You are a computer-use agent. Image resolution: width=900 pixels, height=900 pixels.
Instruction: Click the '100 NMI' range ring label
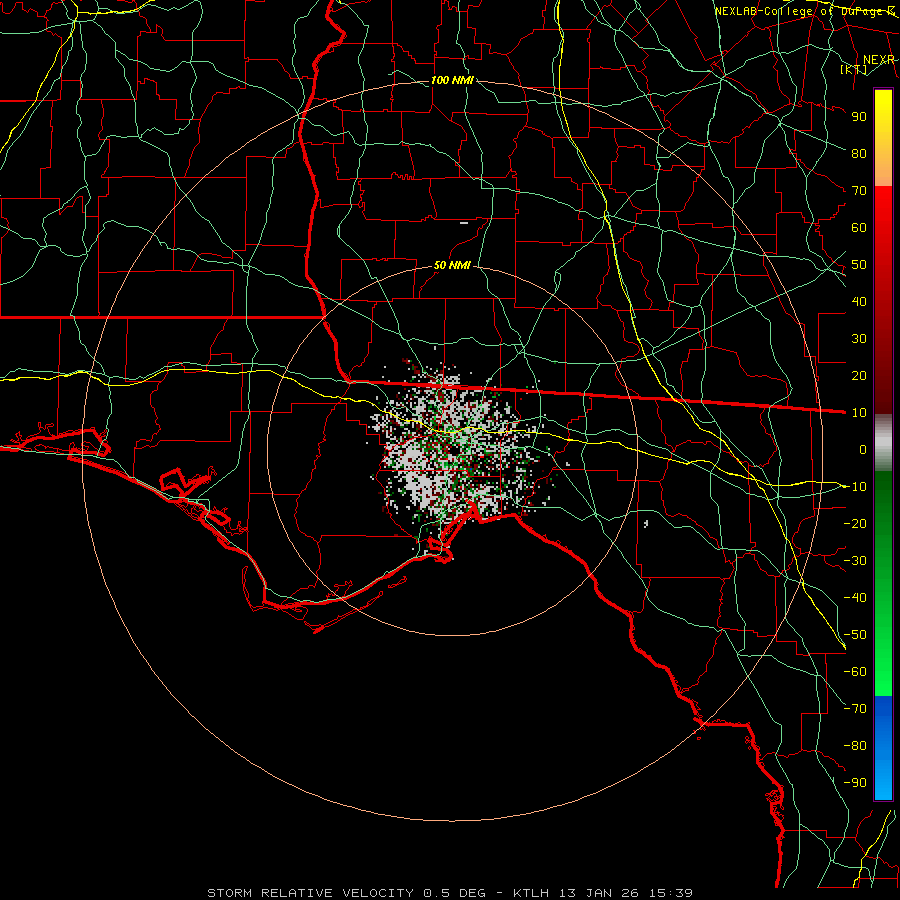[x=452, y=80]
